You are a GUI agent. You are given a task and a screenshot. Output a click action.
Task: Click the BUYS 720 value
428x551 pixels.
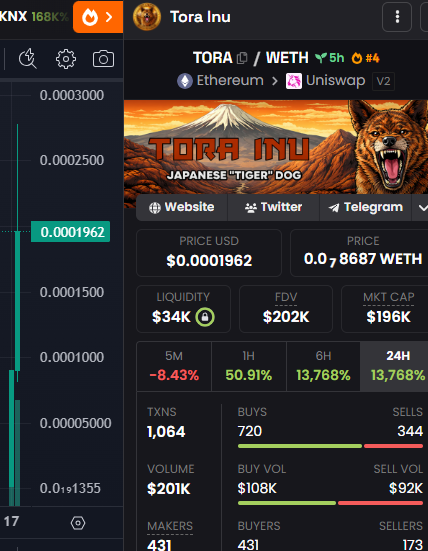tap(249, 431)
